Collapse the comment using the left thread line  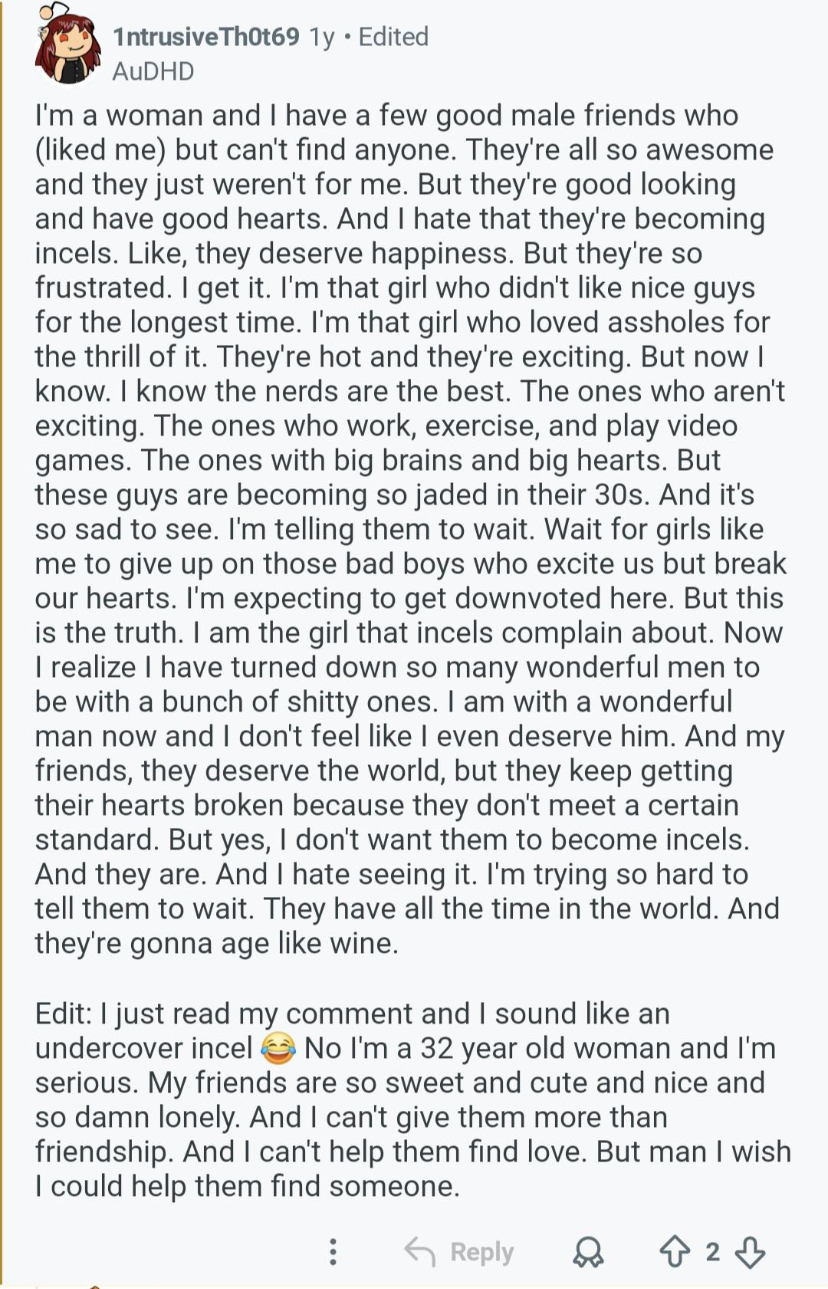[3, 644]
